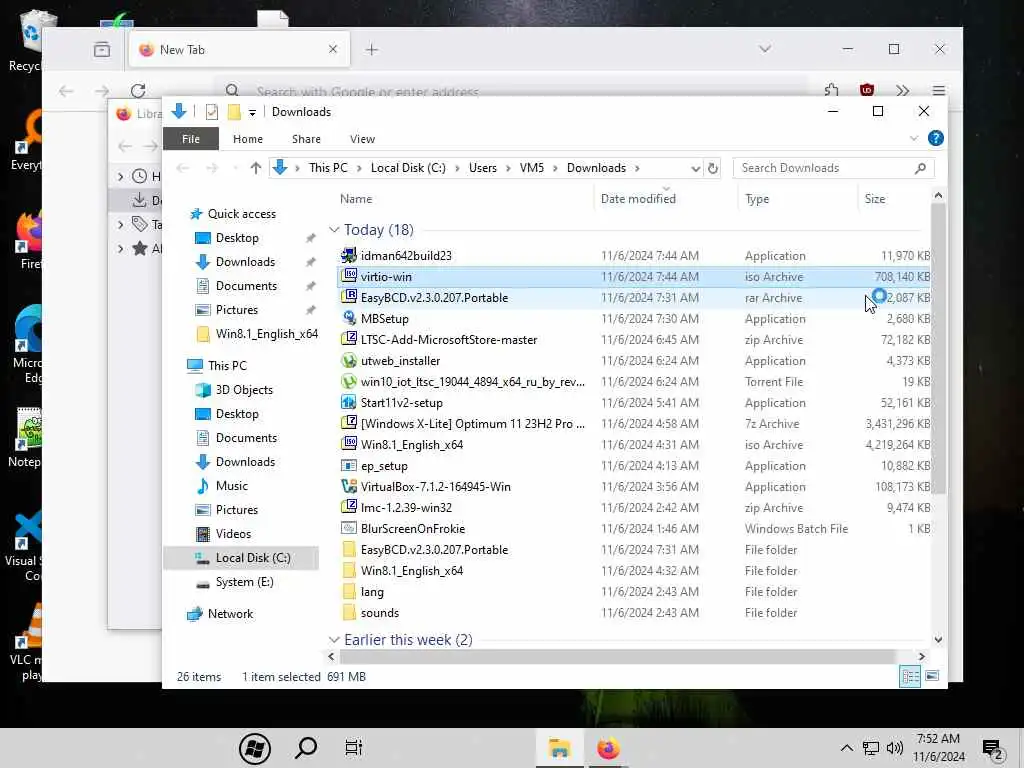
Task: Open the Firefox hamburger menu
Action: (x=938, y=91)
